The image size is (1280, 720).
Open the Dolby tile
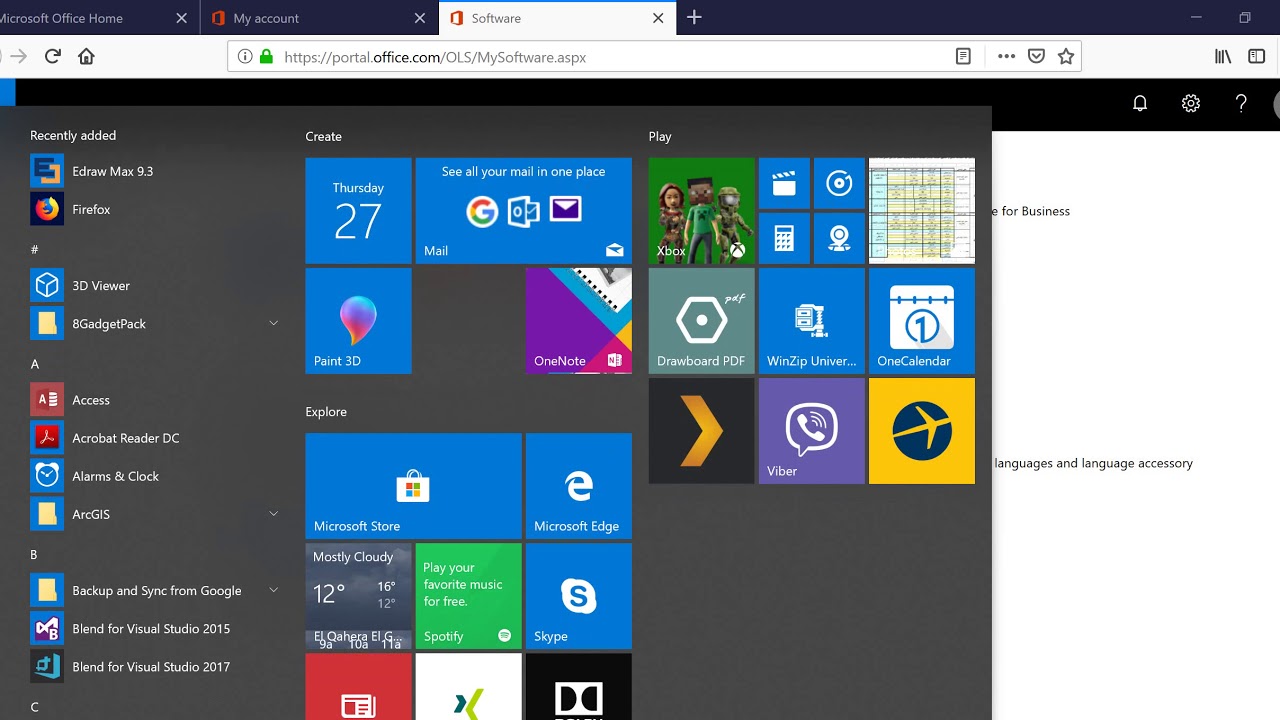(x=579, y=687)
